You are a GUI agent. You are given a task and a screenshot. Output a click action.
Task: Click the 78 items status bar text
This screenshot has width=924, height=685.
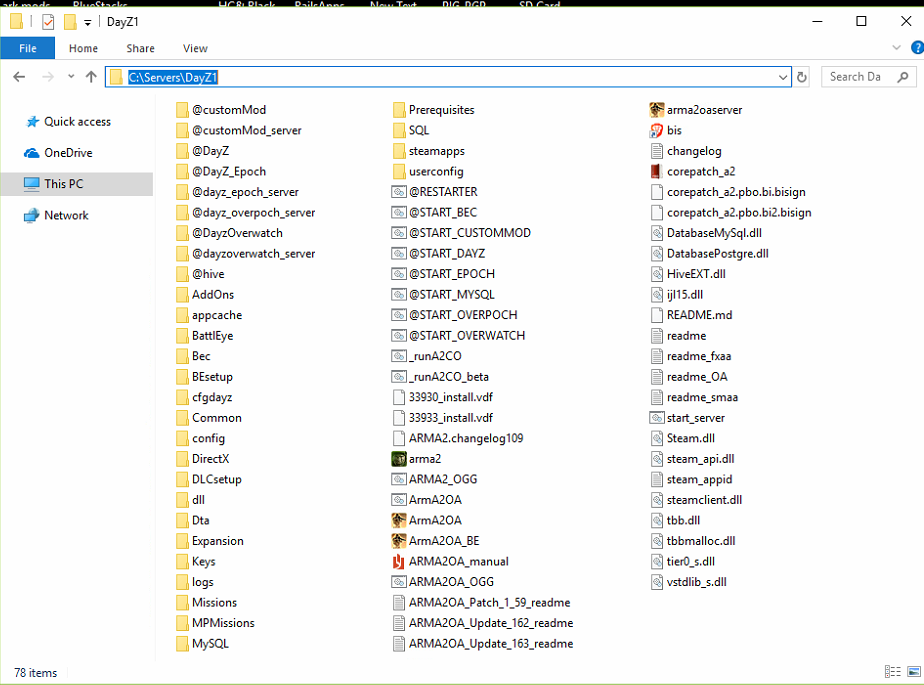35,673
